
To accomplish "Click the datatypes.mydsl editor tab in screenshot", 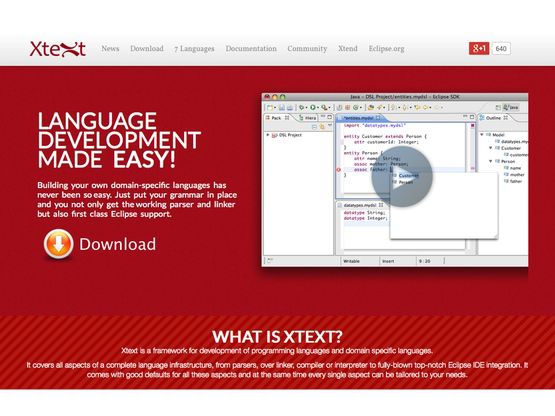I will [x=360, y=205].
